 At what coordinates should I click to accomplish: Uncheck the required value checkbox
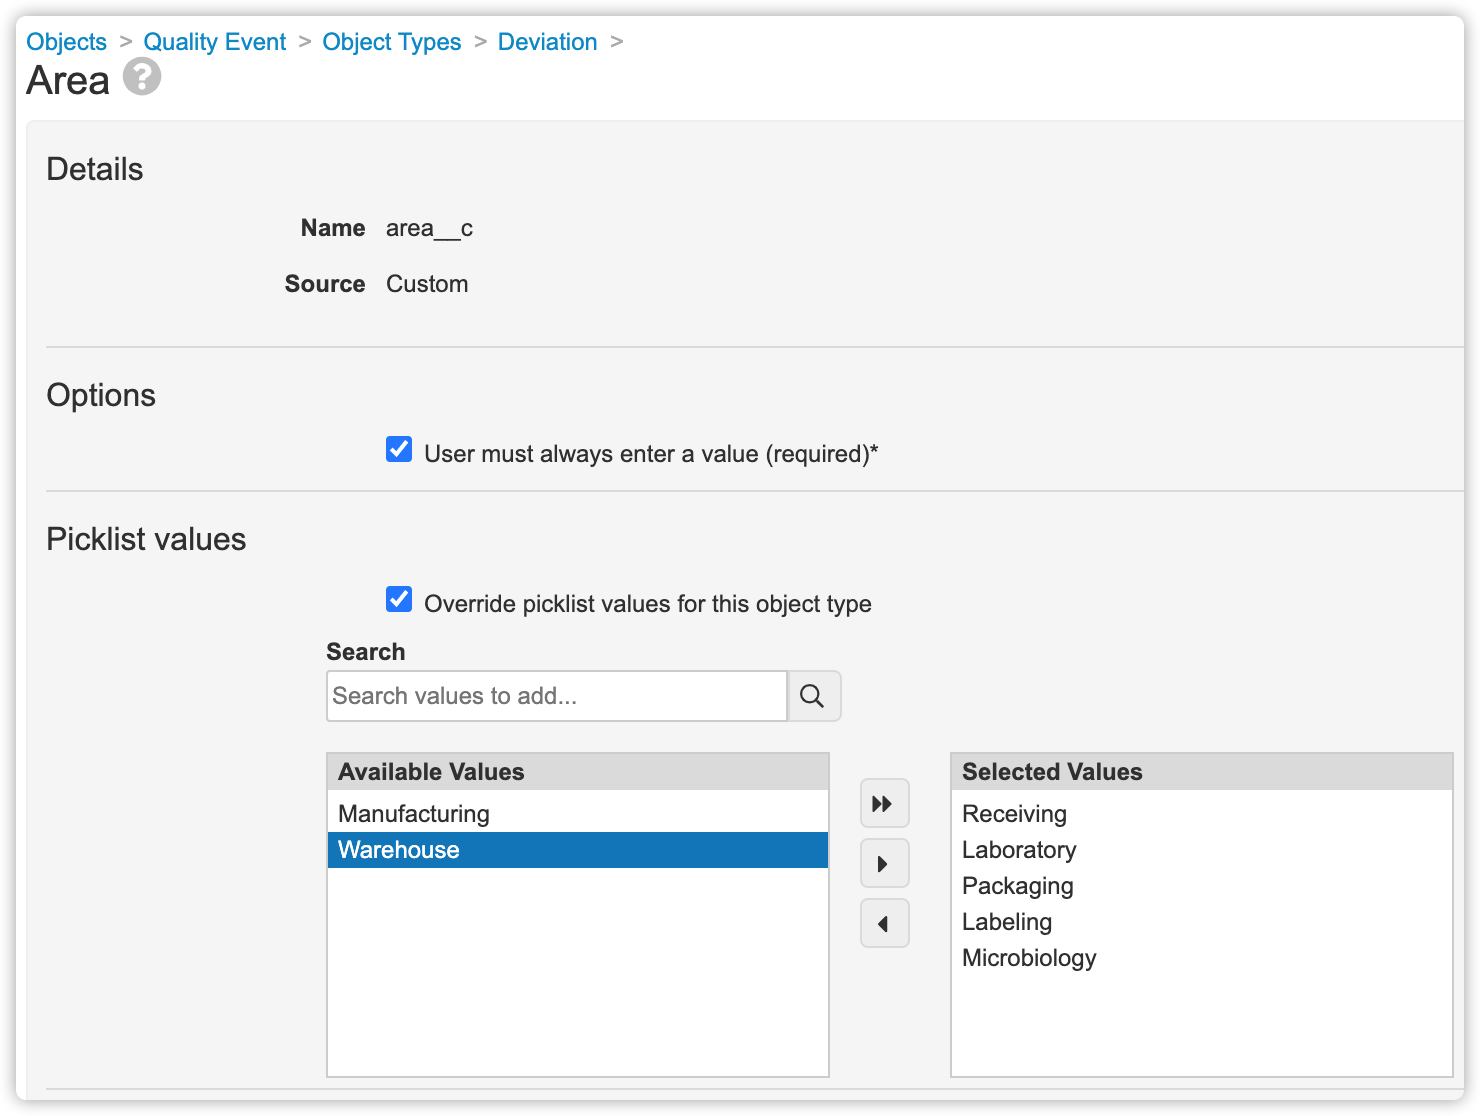pyautogui.click(x=399, y=450)
